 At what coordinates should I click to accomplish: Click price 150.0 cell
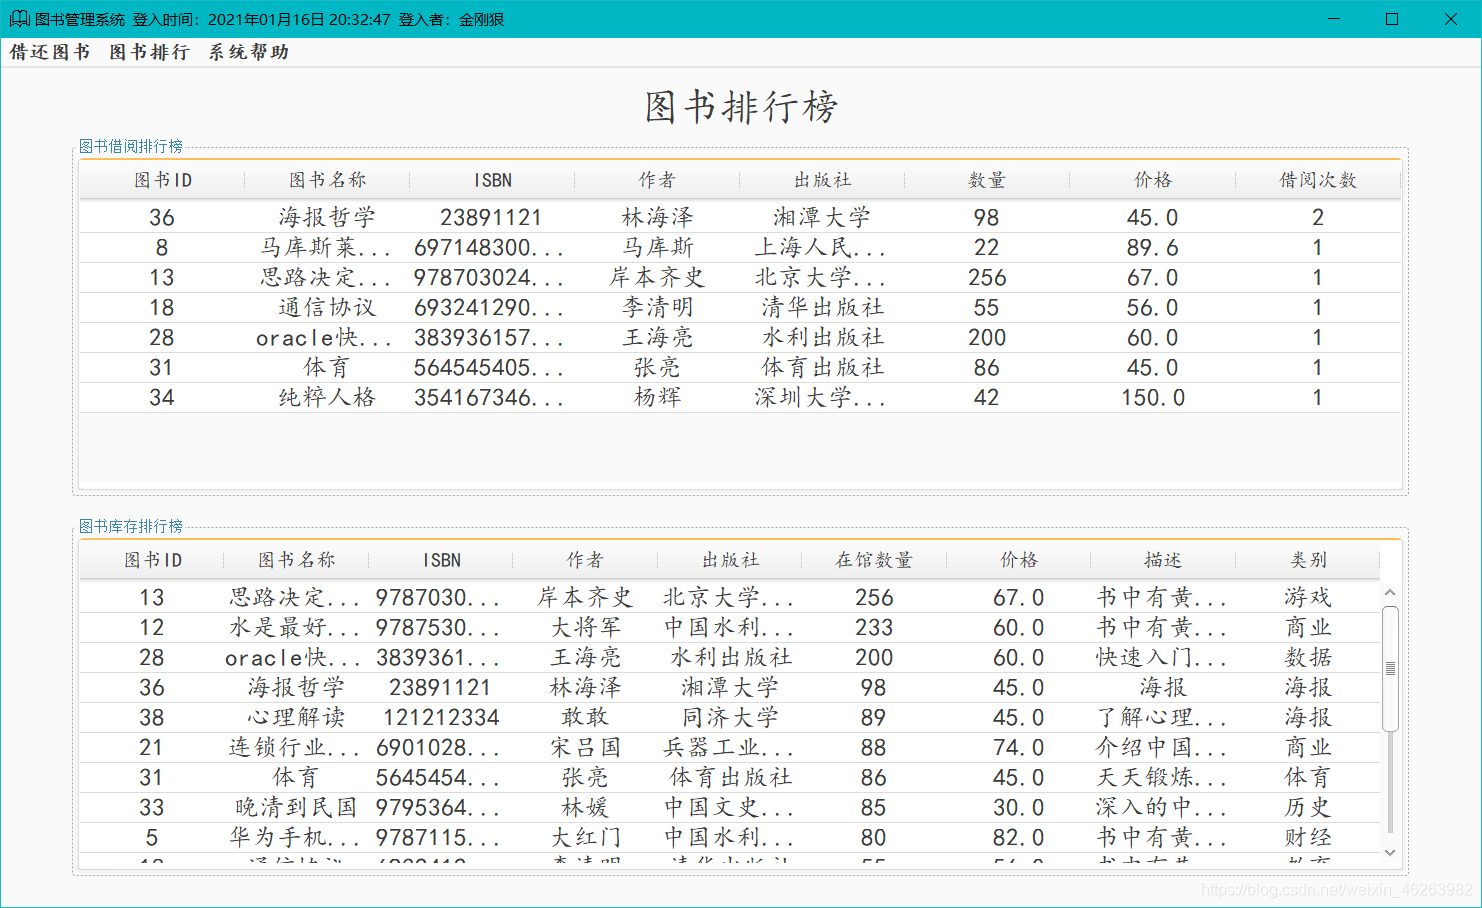(x=1152, y=397)
